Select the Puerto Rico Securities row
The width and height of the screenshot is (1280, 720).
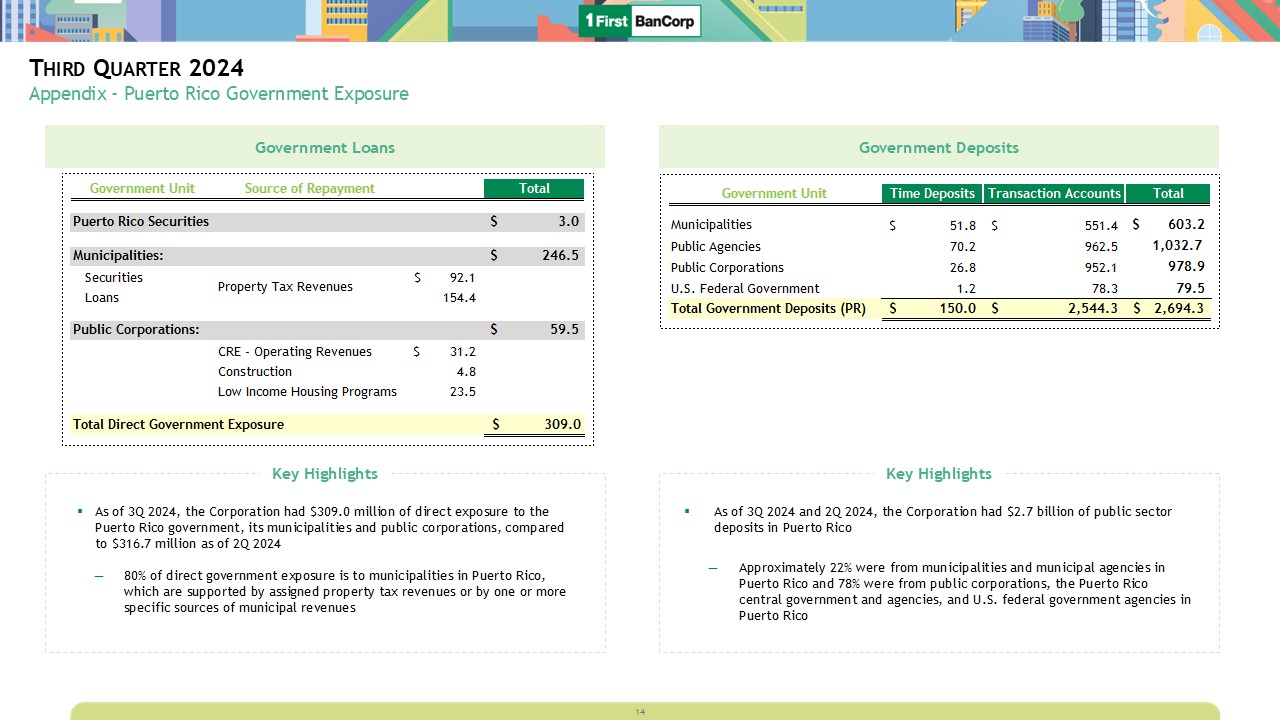[141, 221]
